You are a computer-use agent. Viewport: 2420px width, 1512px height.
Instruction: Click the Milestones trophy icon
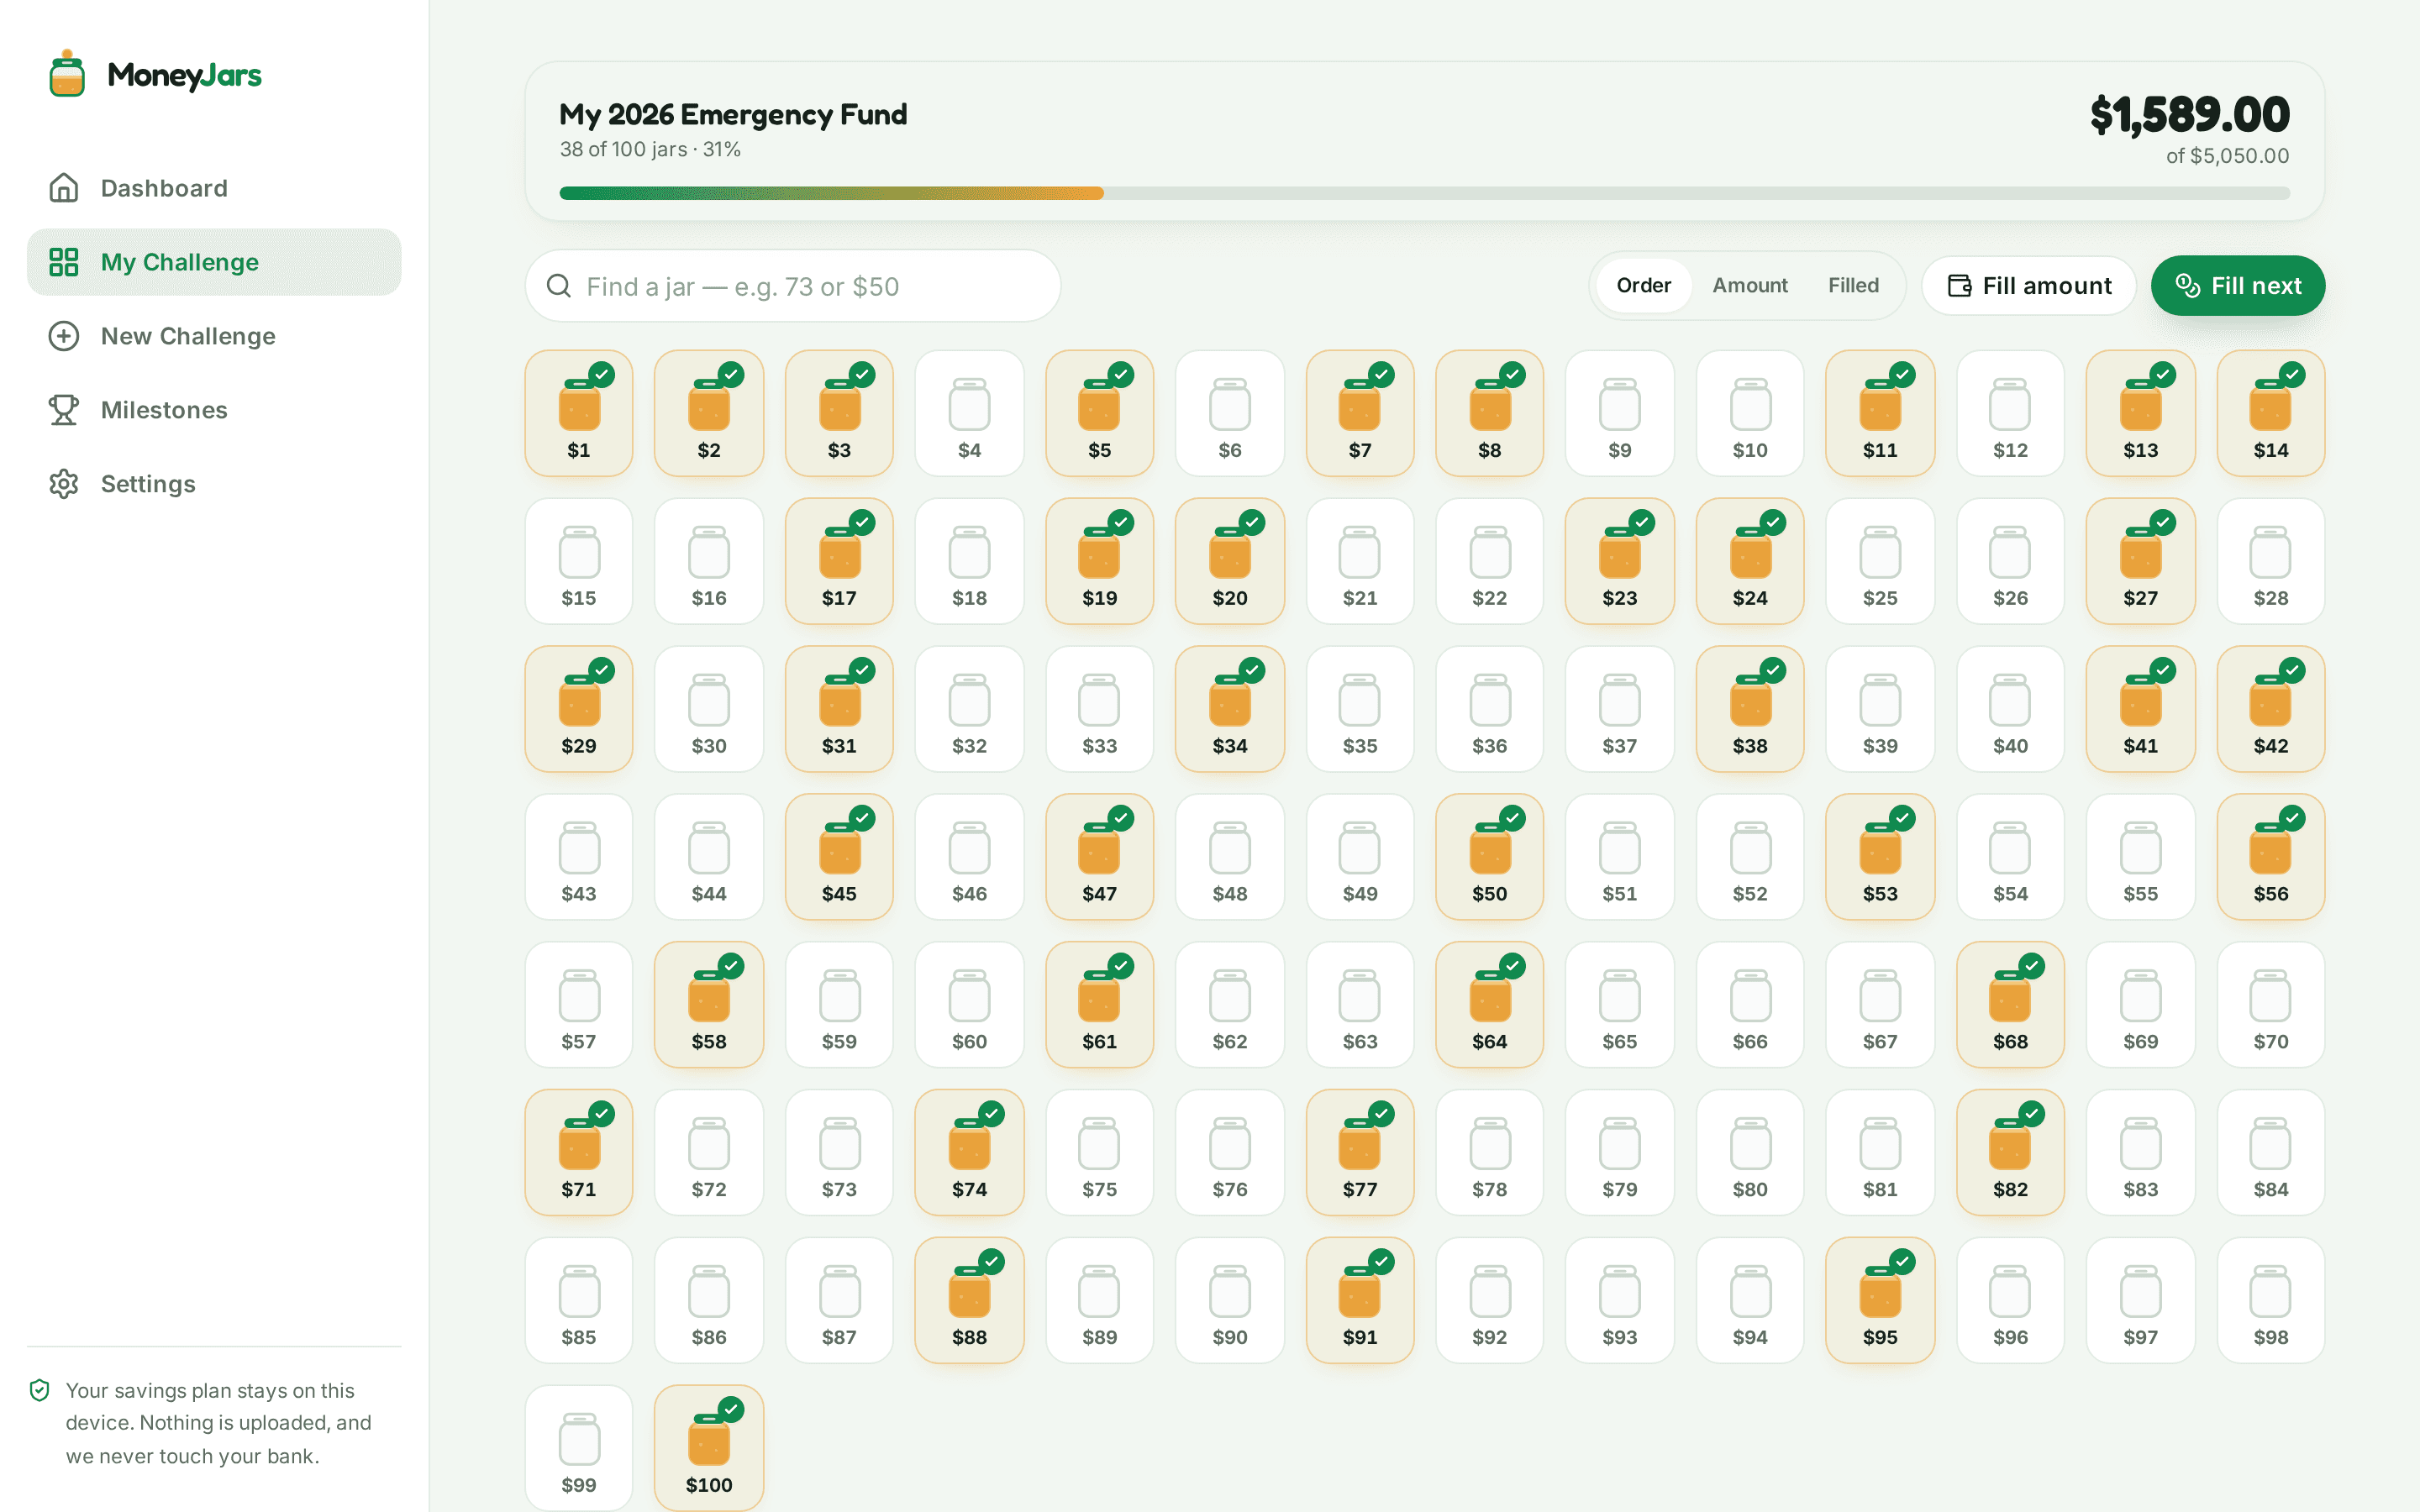(64, 410)
